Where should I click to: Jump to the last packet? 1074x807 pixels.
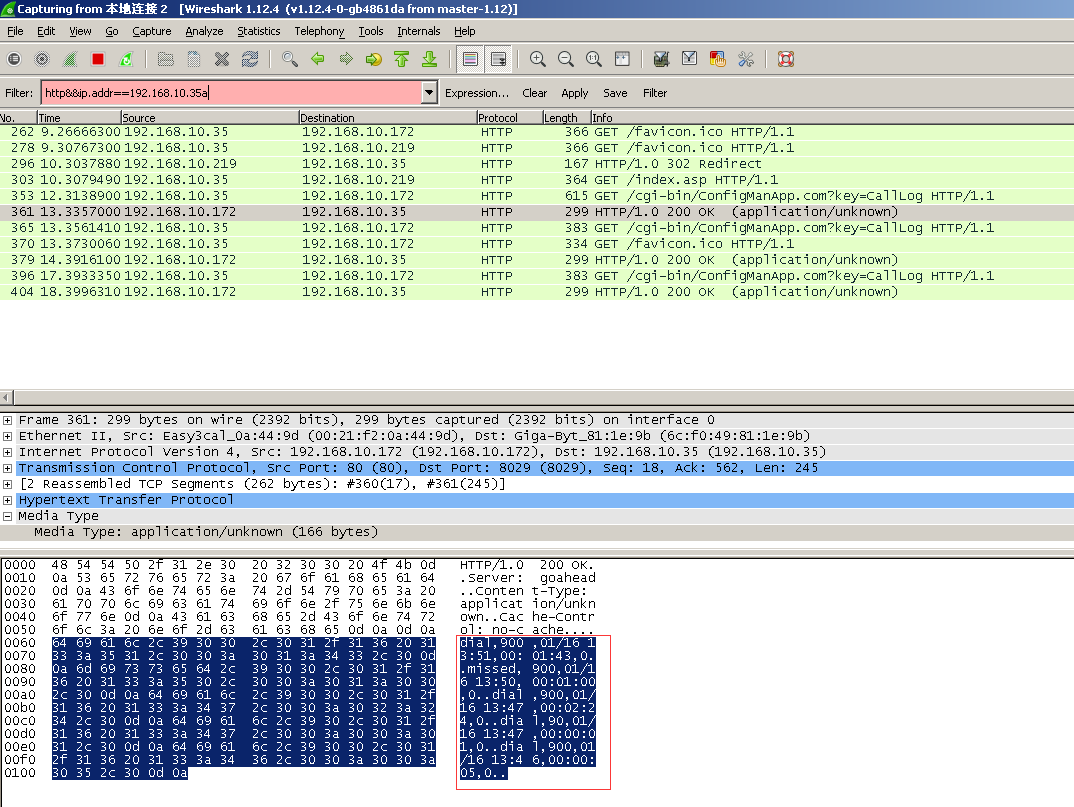click(429, 59)
